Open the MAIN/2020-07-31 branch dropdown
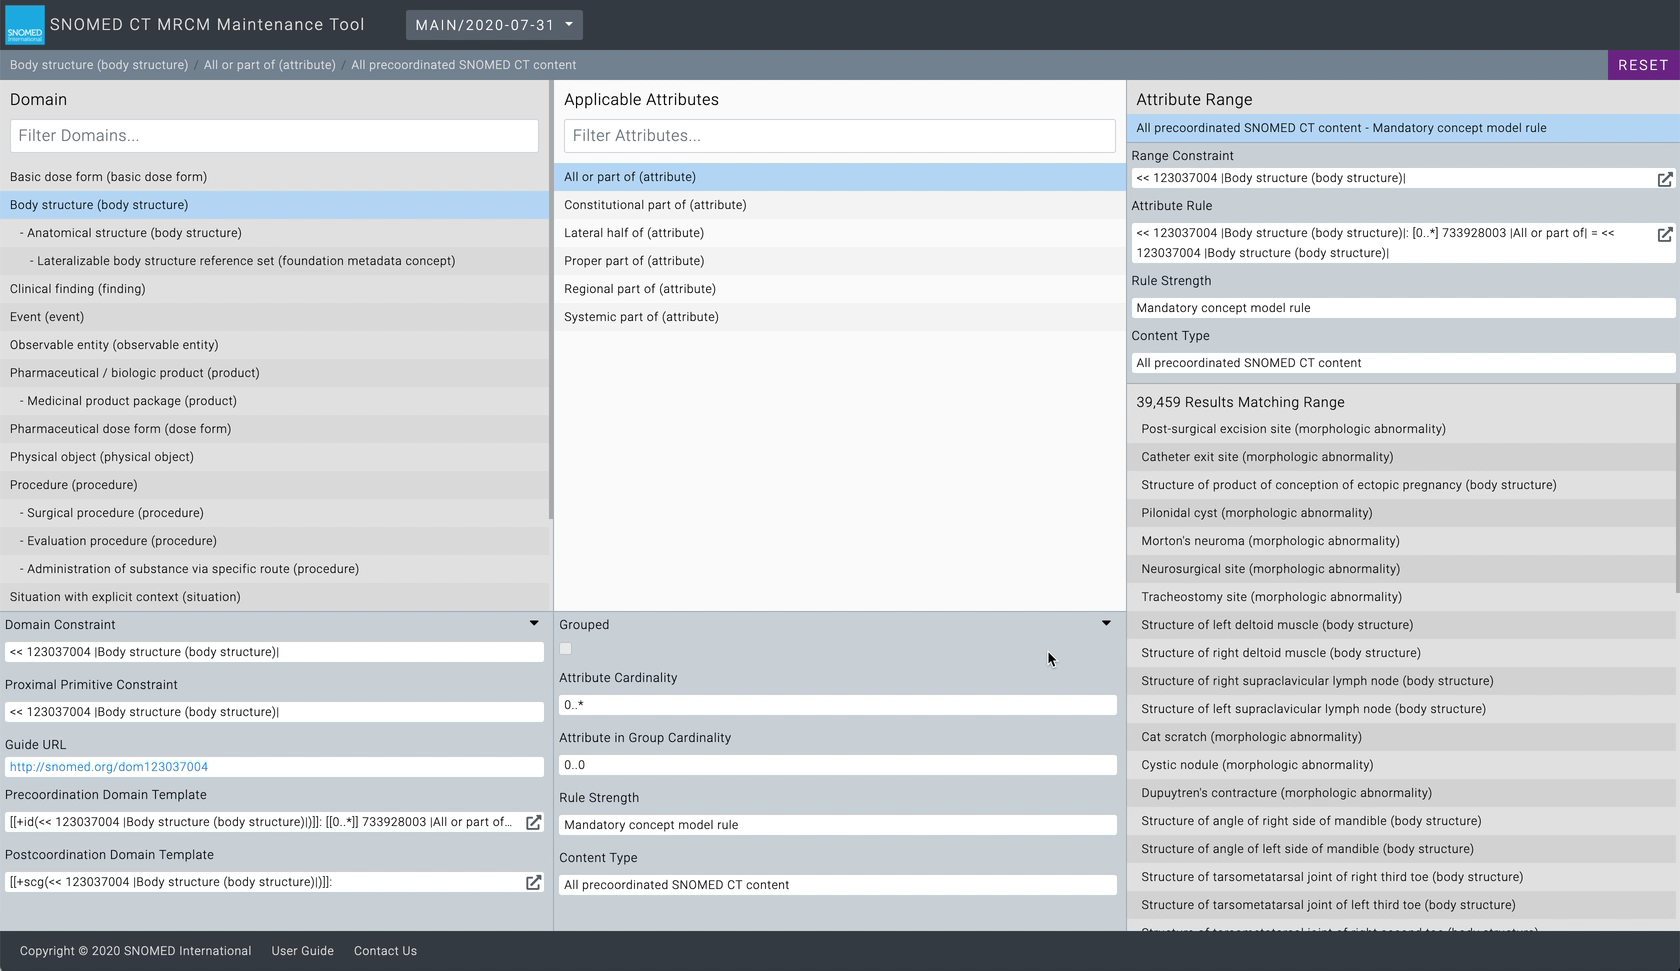 coord(494,25)
